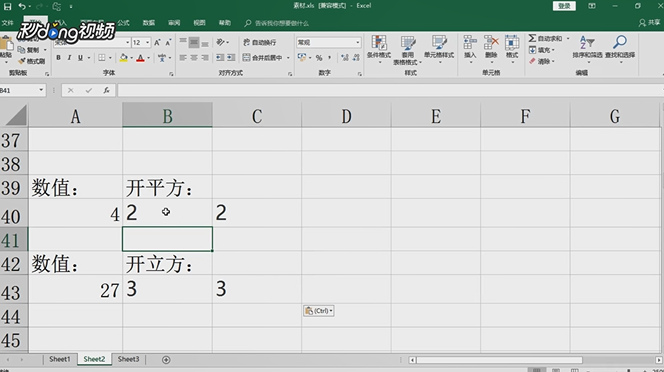Switch to the Sheet1 tab
This screenshot has height=372, width=664.
coord(59,359)
